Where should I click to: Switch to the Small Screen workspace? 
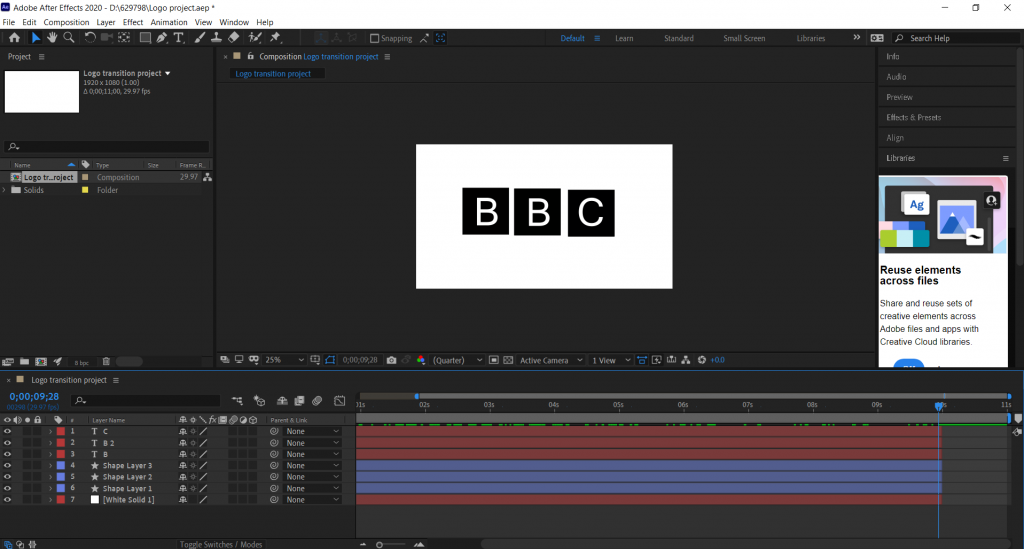pos(744,38)
